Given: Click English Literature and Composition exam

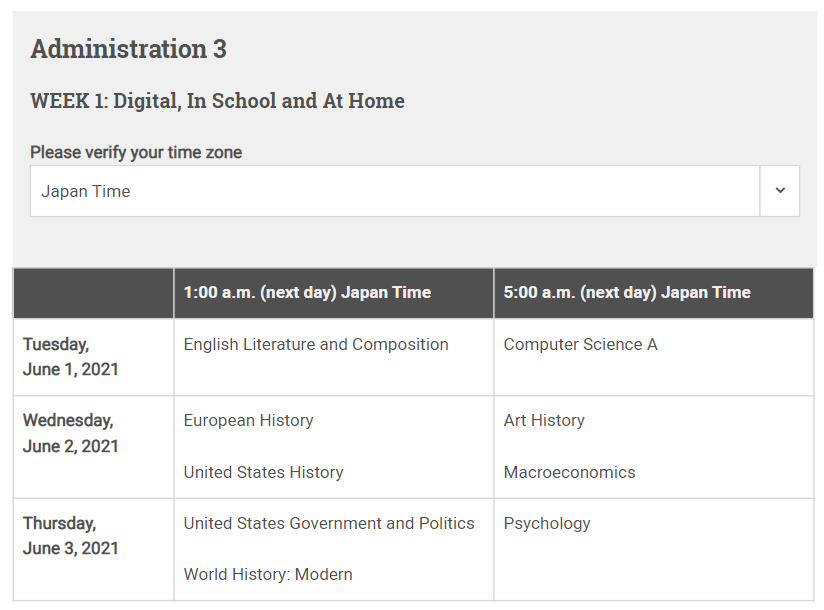Looking at the screenshot, I should 316,344.
